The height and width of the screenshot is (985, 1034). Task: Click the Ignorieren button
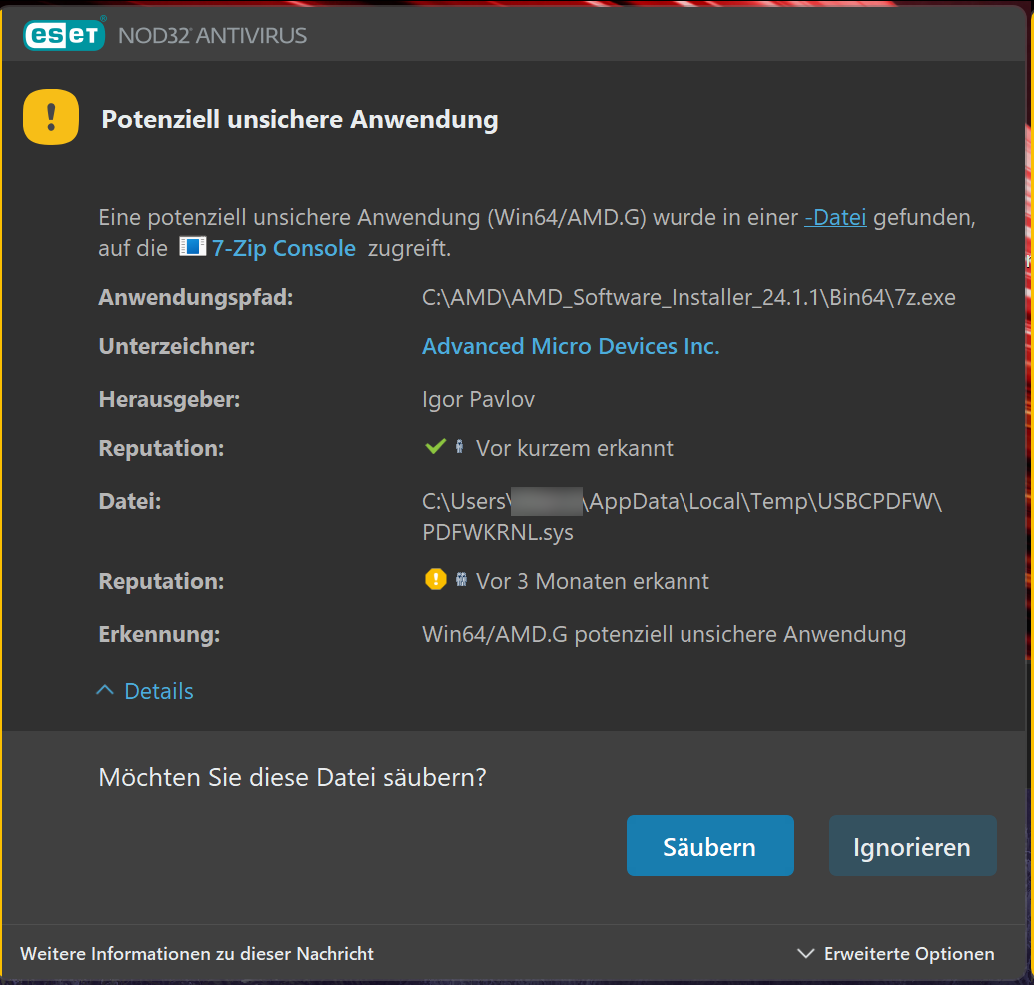click(912, 846)
